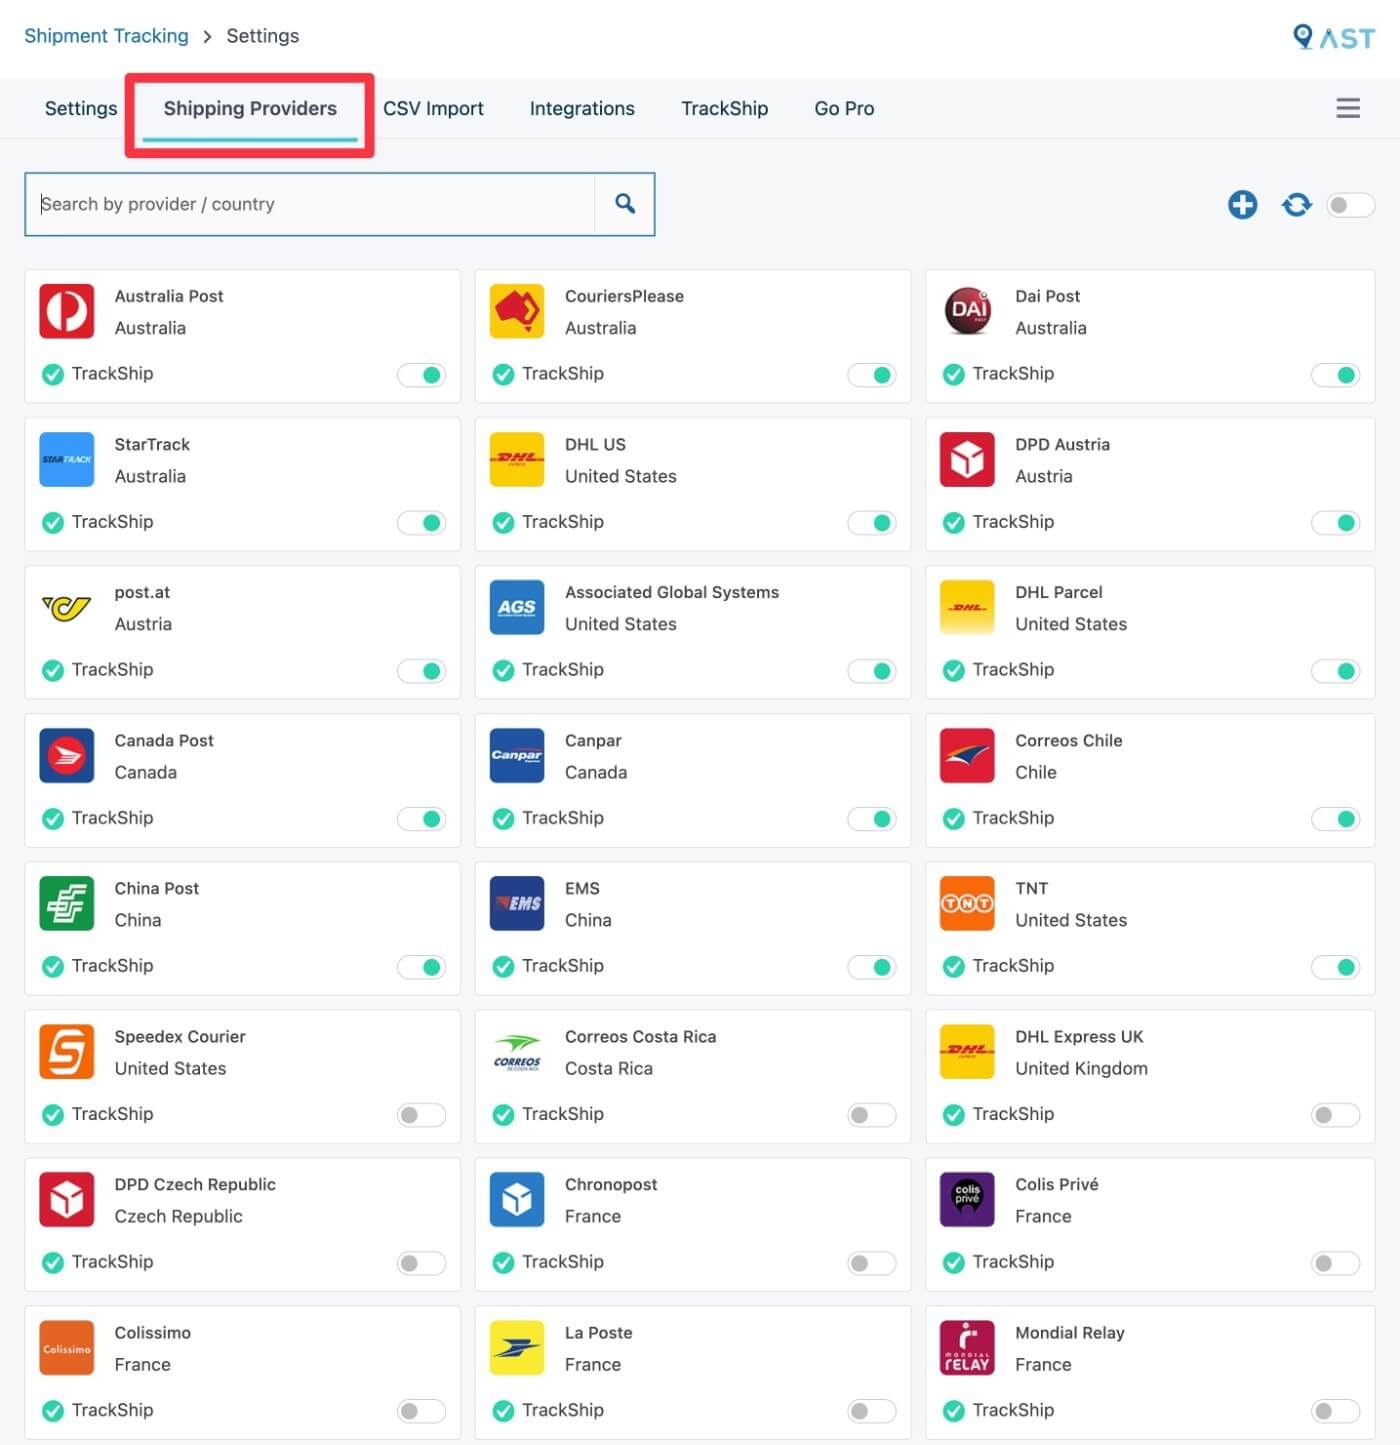Disable the Australia Post provider toggle
Screen dimensions: 1400x1445
pos(421,375)
